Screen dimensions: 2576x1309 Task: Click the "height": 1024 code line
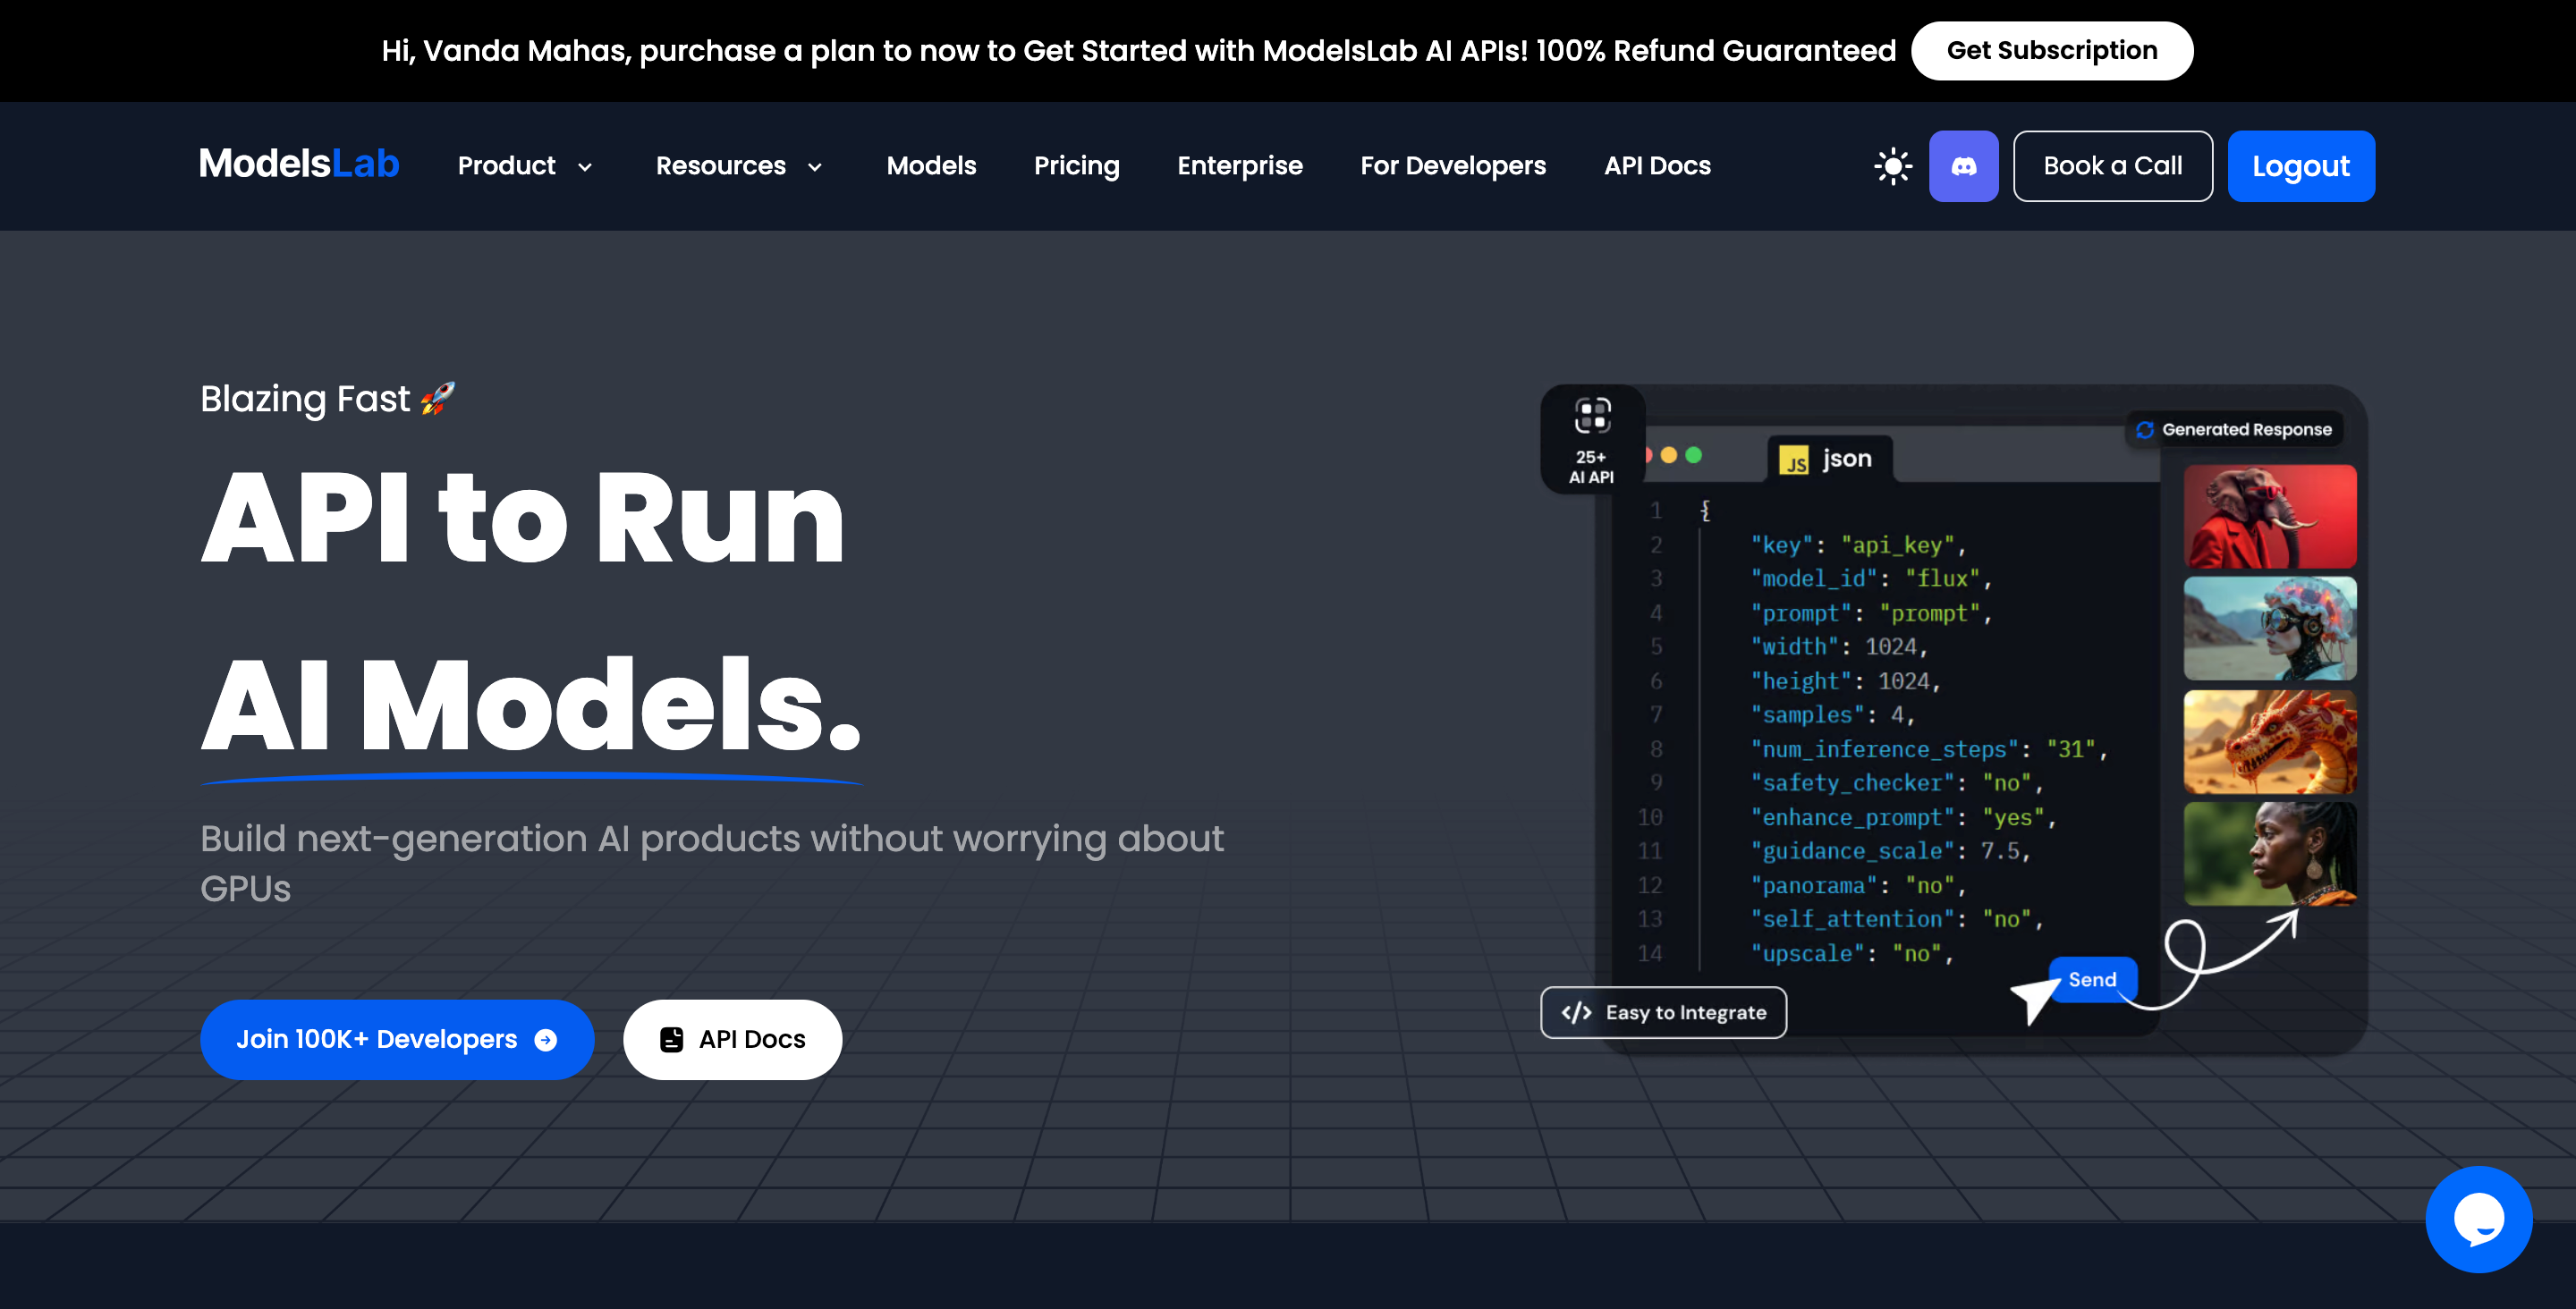tap(1845, 682)
